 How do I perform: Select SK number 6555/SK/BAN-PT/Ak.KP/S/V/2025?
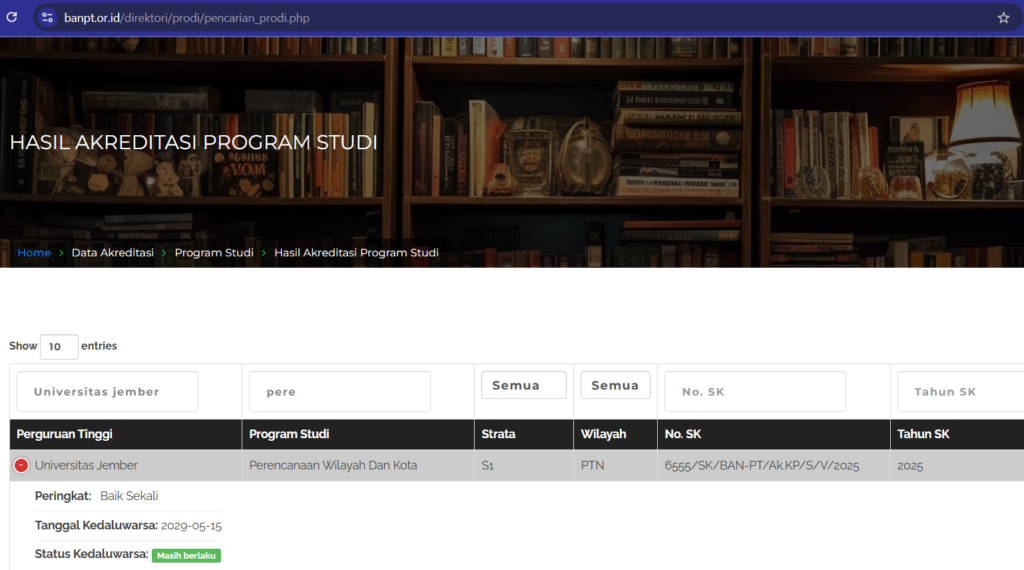[x=761, y=466]
